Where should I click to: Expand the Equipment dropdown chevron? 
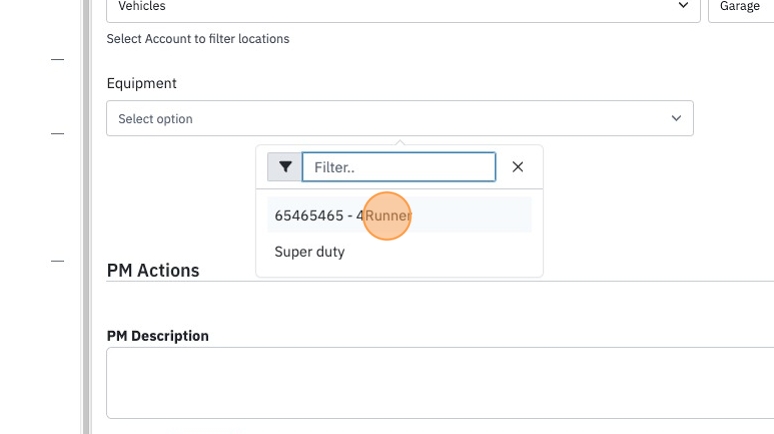coord(676,118)
